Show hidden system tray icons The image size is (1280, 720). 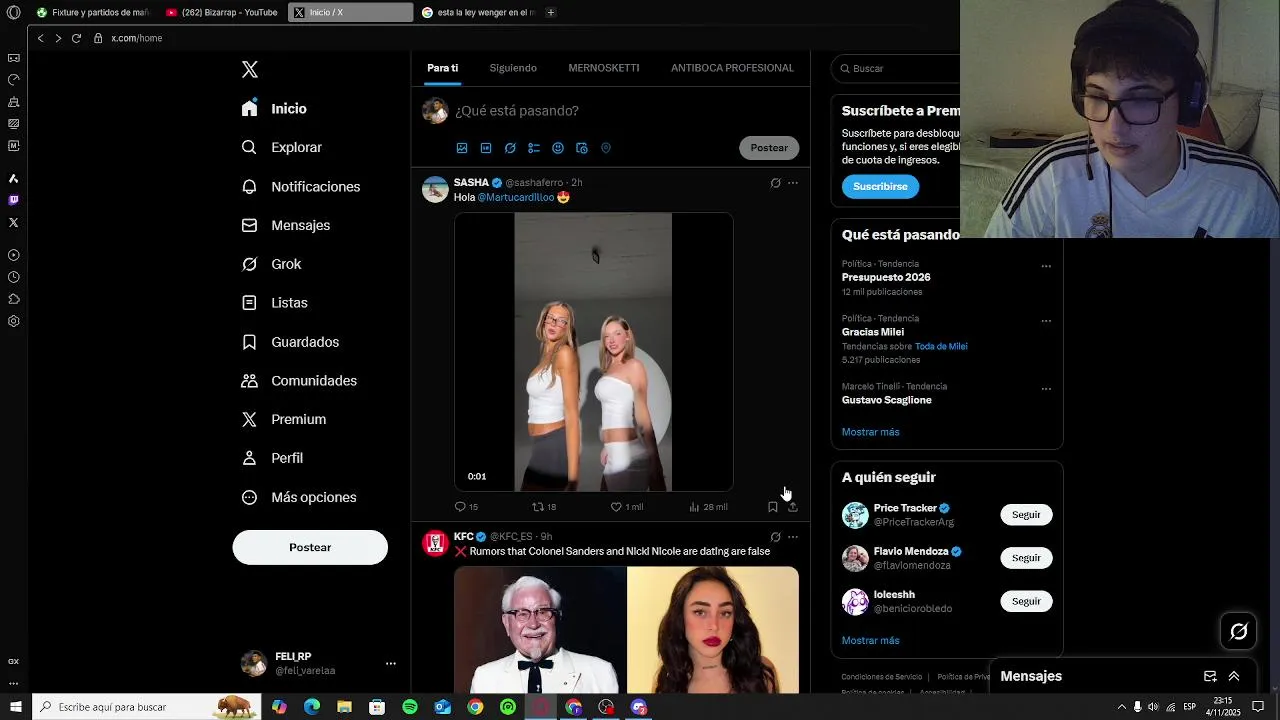(1121, 707)
